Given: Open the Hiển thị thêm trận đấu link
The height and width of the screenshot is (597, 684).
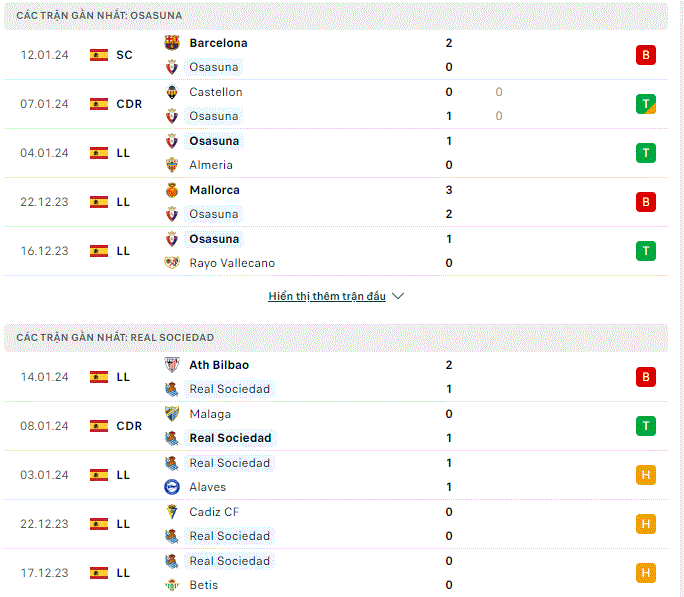Looking at the screenshot, I should pyautogui.click(x=327, y=296).
